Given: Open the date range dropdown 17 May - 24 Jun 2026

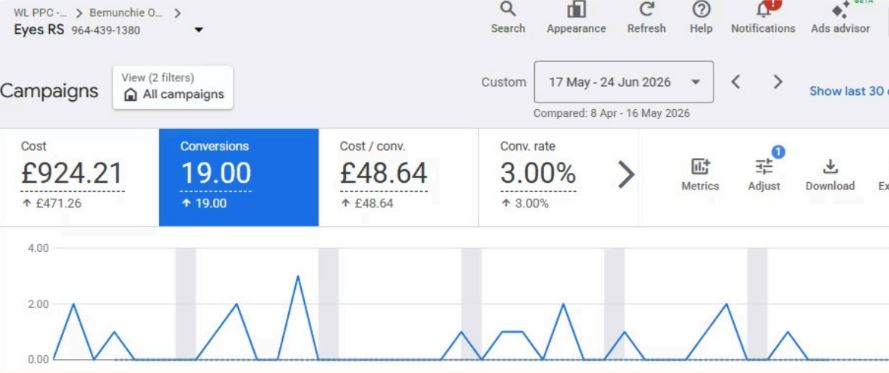Looking at the screenshot, I should point(624,82).
